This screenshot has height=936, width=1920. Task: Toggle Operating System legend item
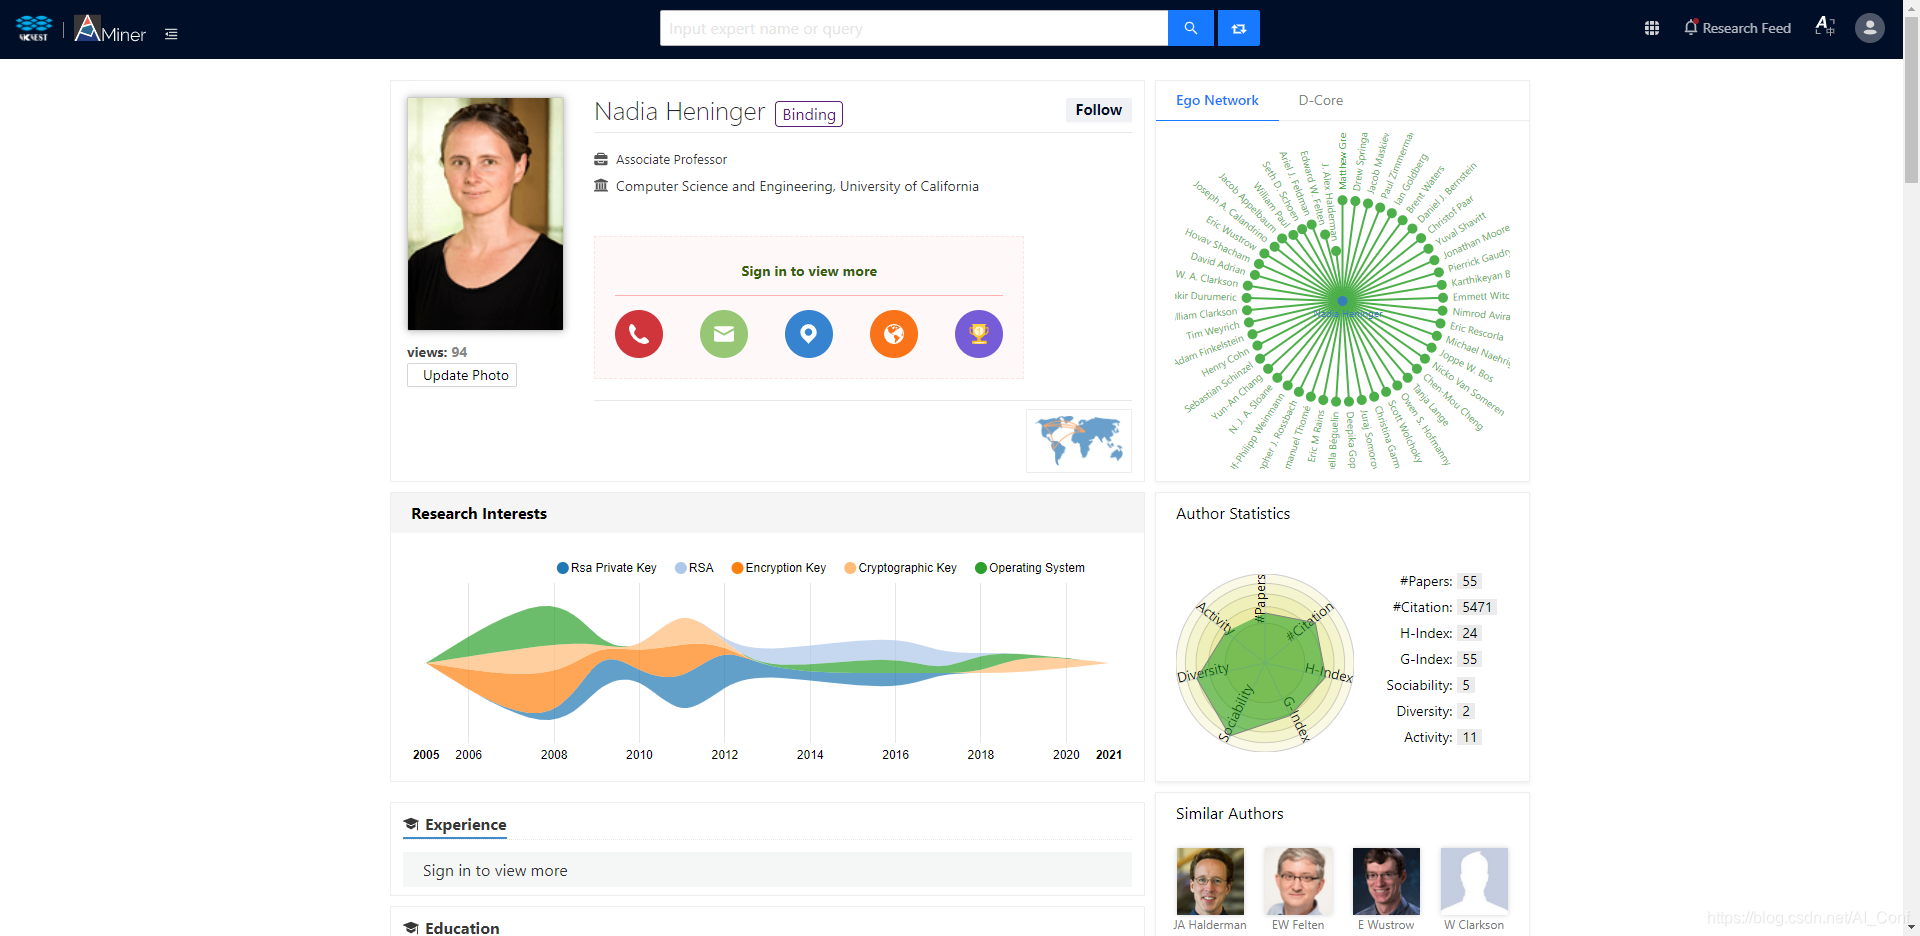pos(1030,568)
